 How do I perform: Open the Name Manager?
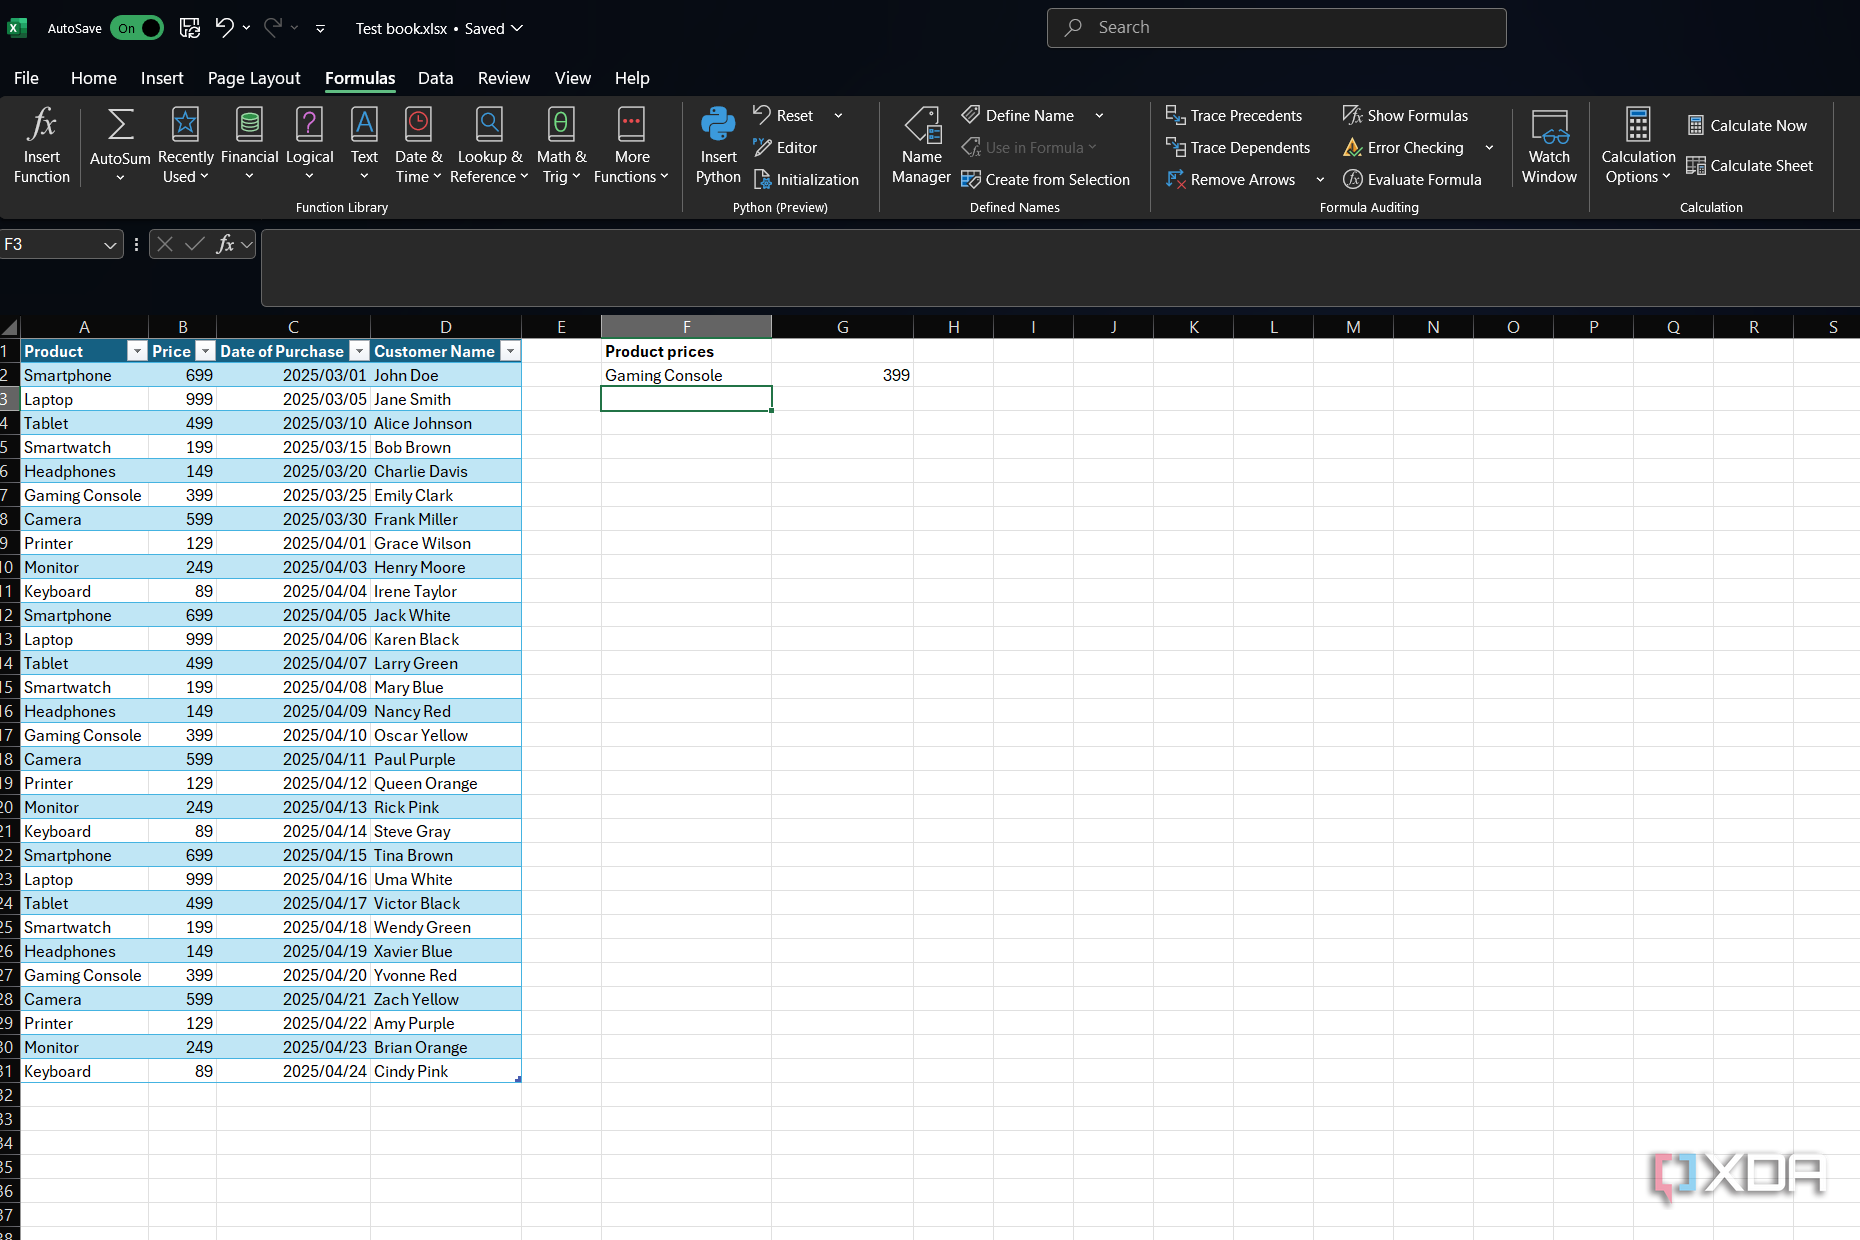[921, 146]
